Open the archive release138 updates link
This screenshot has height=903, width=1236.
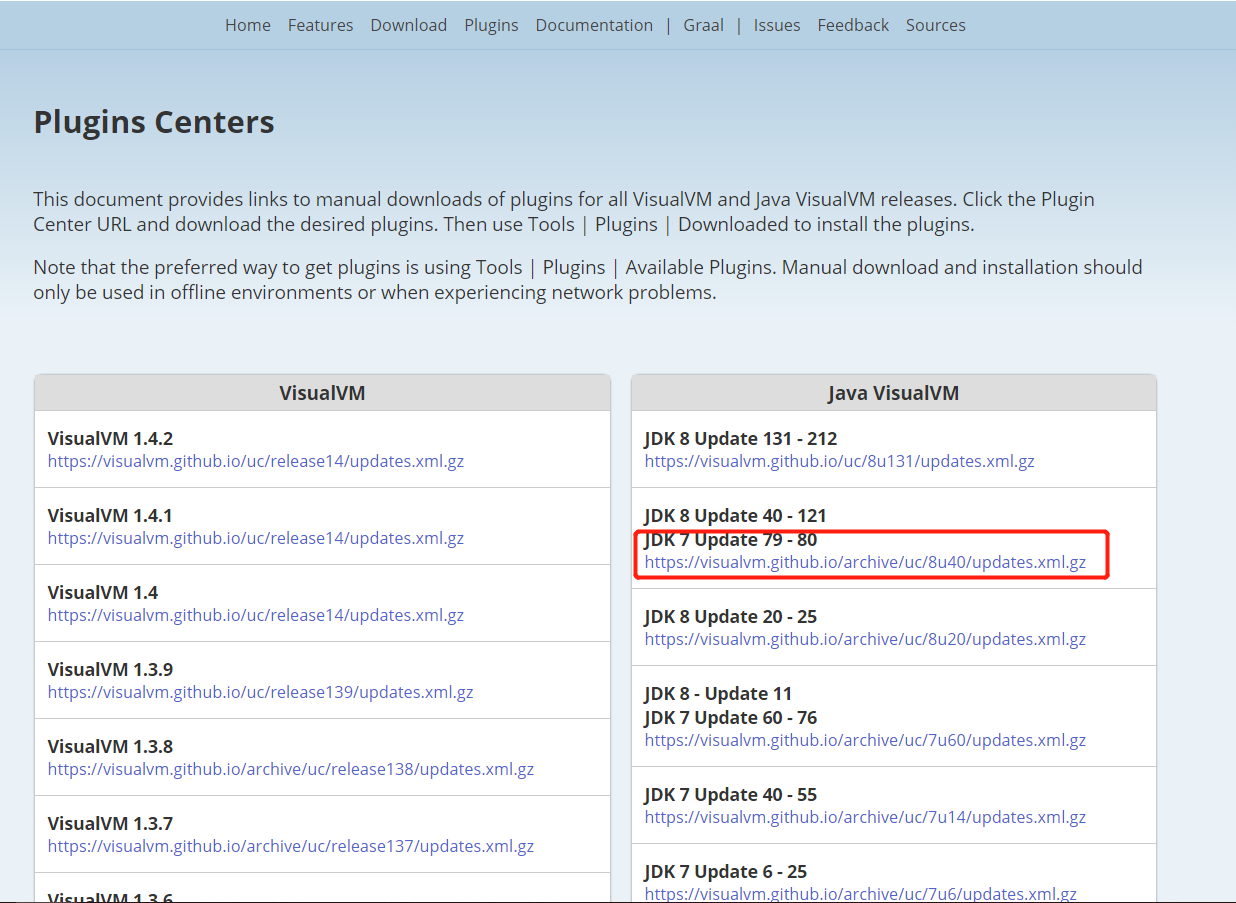[291, 769]
